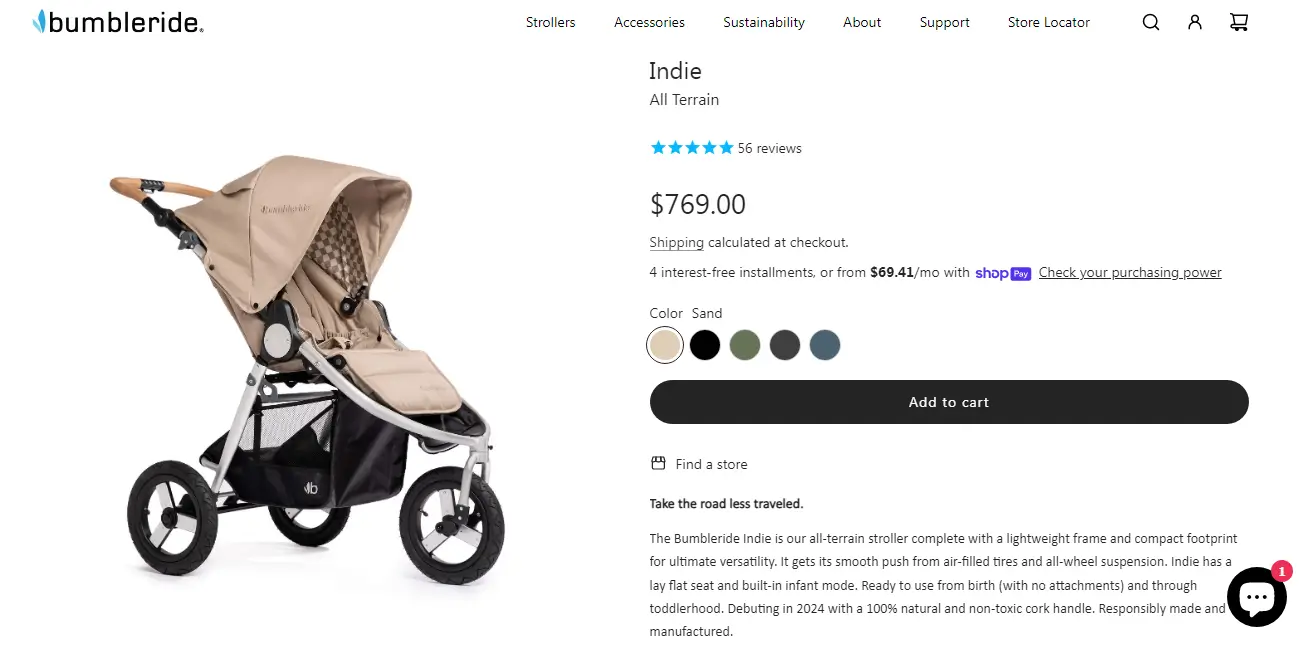Select the Sand color swatch

point(665,345)
